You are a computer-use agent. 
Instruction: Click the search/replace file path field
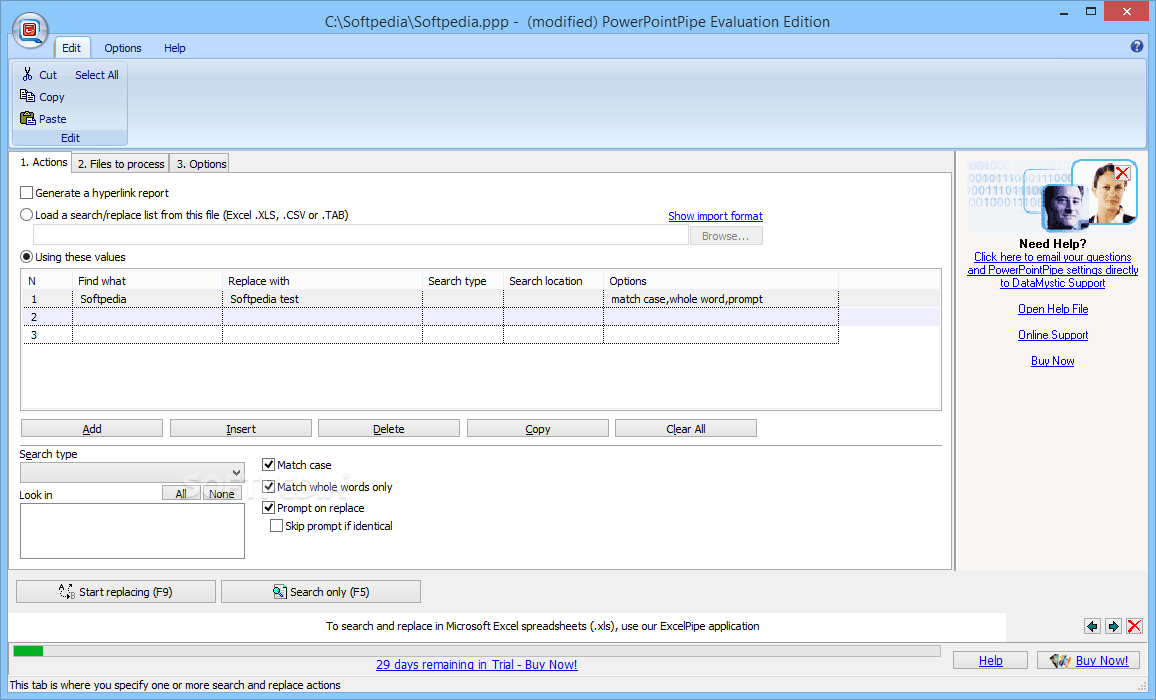point(361,235)
